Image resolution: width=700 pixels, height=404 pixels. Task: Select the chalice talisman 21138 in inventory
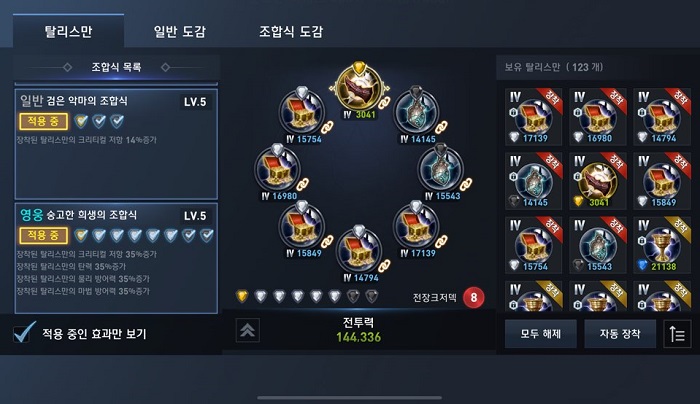coord(662,245)
